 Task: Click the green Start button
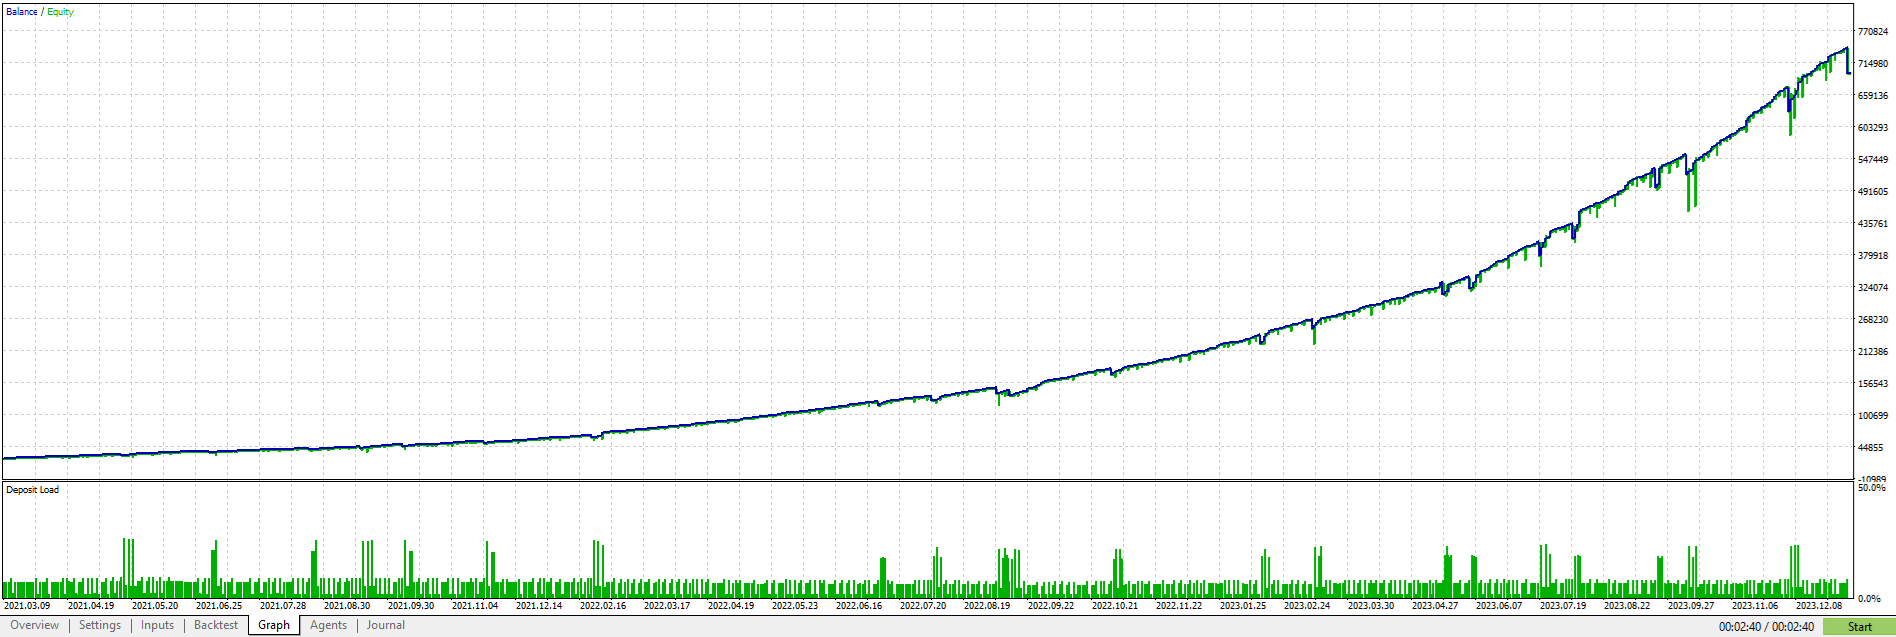[1859, 627]
